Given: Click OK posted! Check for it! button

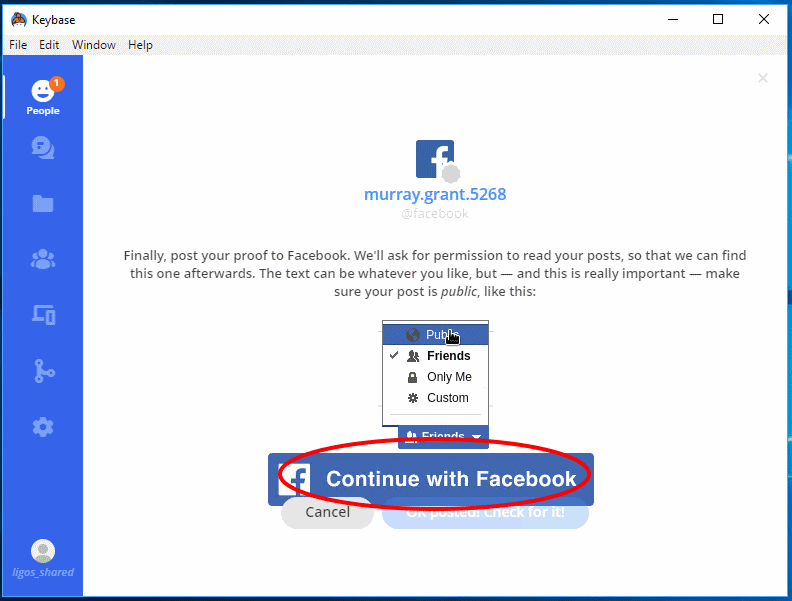Looking at the screenshot, I should (x=485, y=513).
